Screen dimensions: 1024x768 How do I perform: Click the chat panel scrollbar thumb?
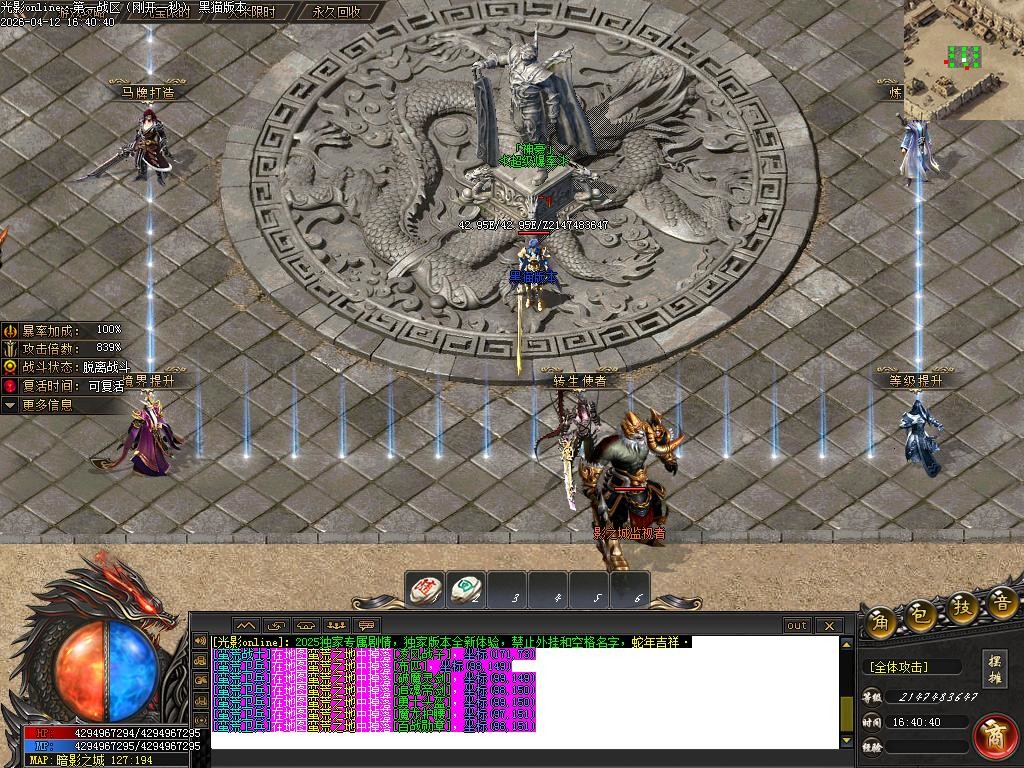(x=847, y=712)
